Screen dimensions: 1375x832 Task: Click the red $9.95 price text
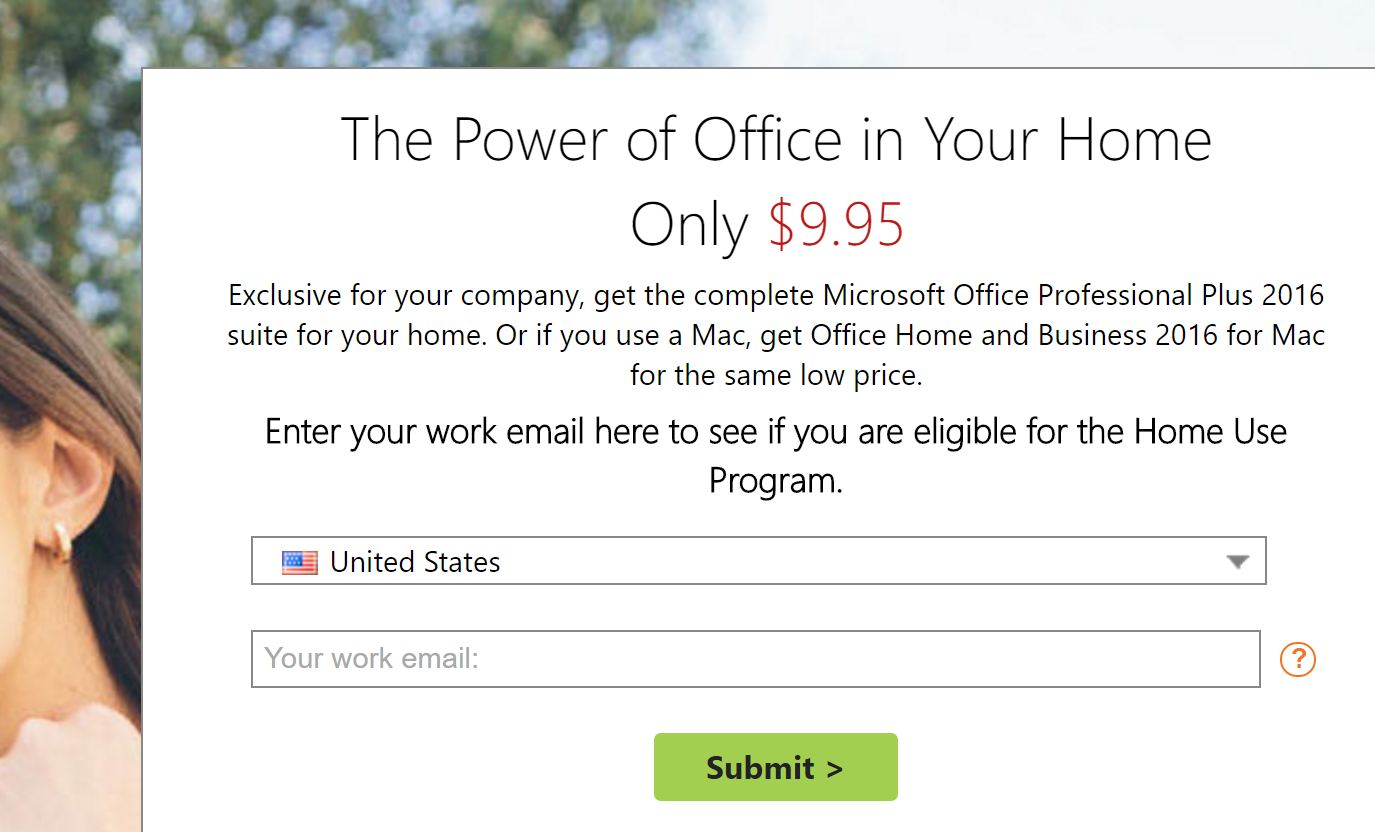[x=836, y=225]
